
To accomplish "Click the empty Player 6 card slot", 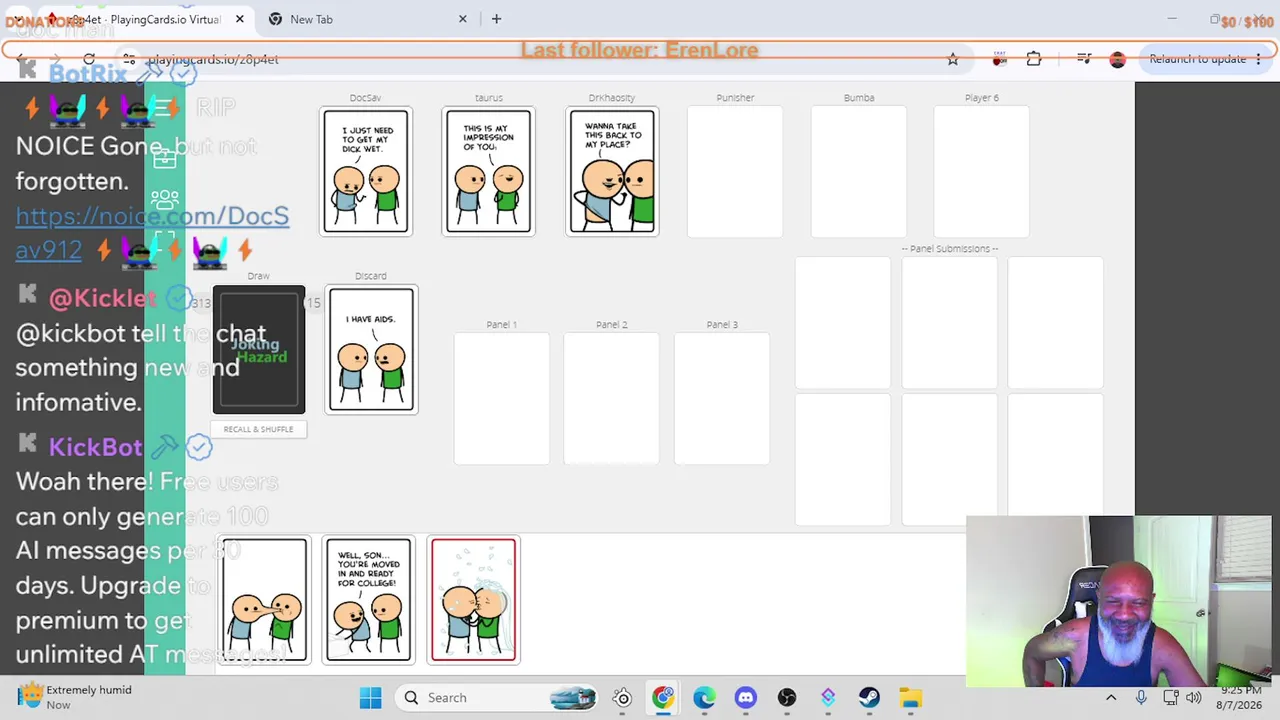I will (x=981, y=172).
